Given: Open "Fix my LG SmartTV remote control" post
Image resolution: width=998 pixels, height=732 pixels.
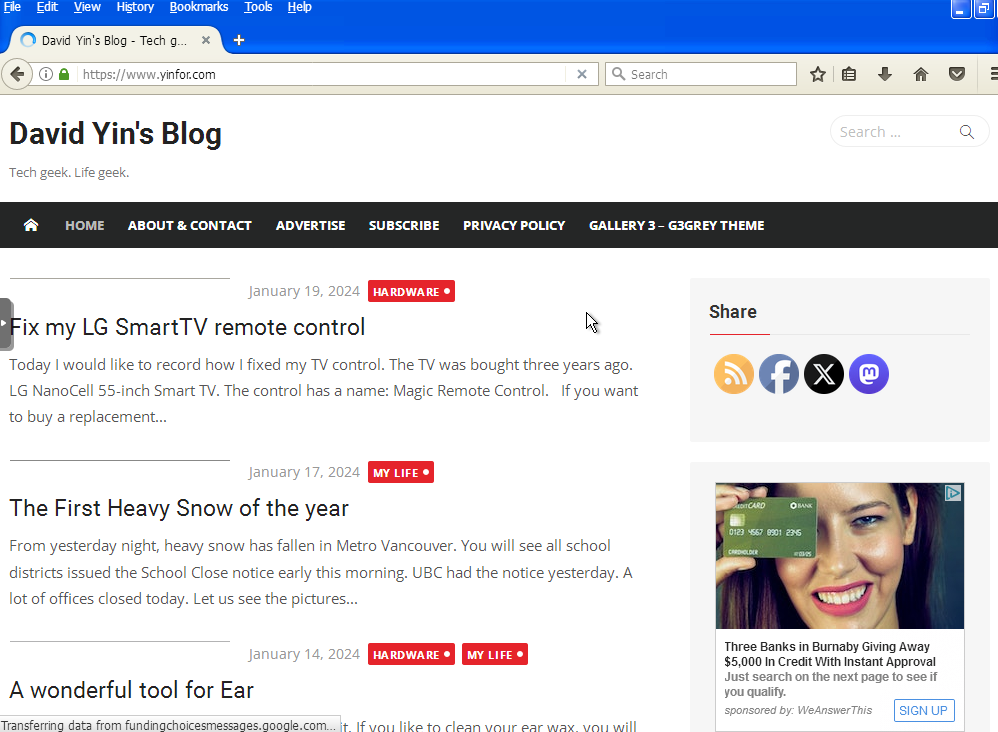Looking at the screenshot, I should click(188, 327).
